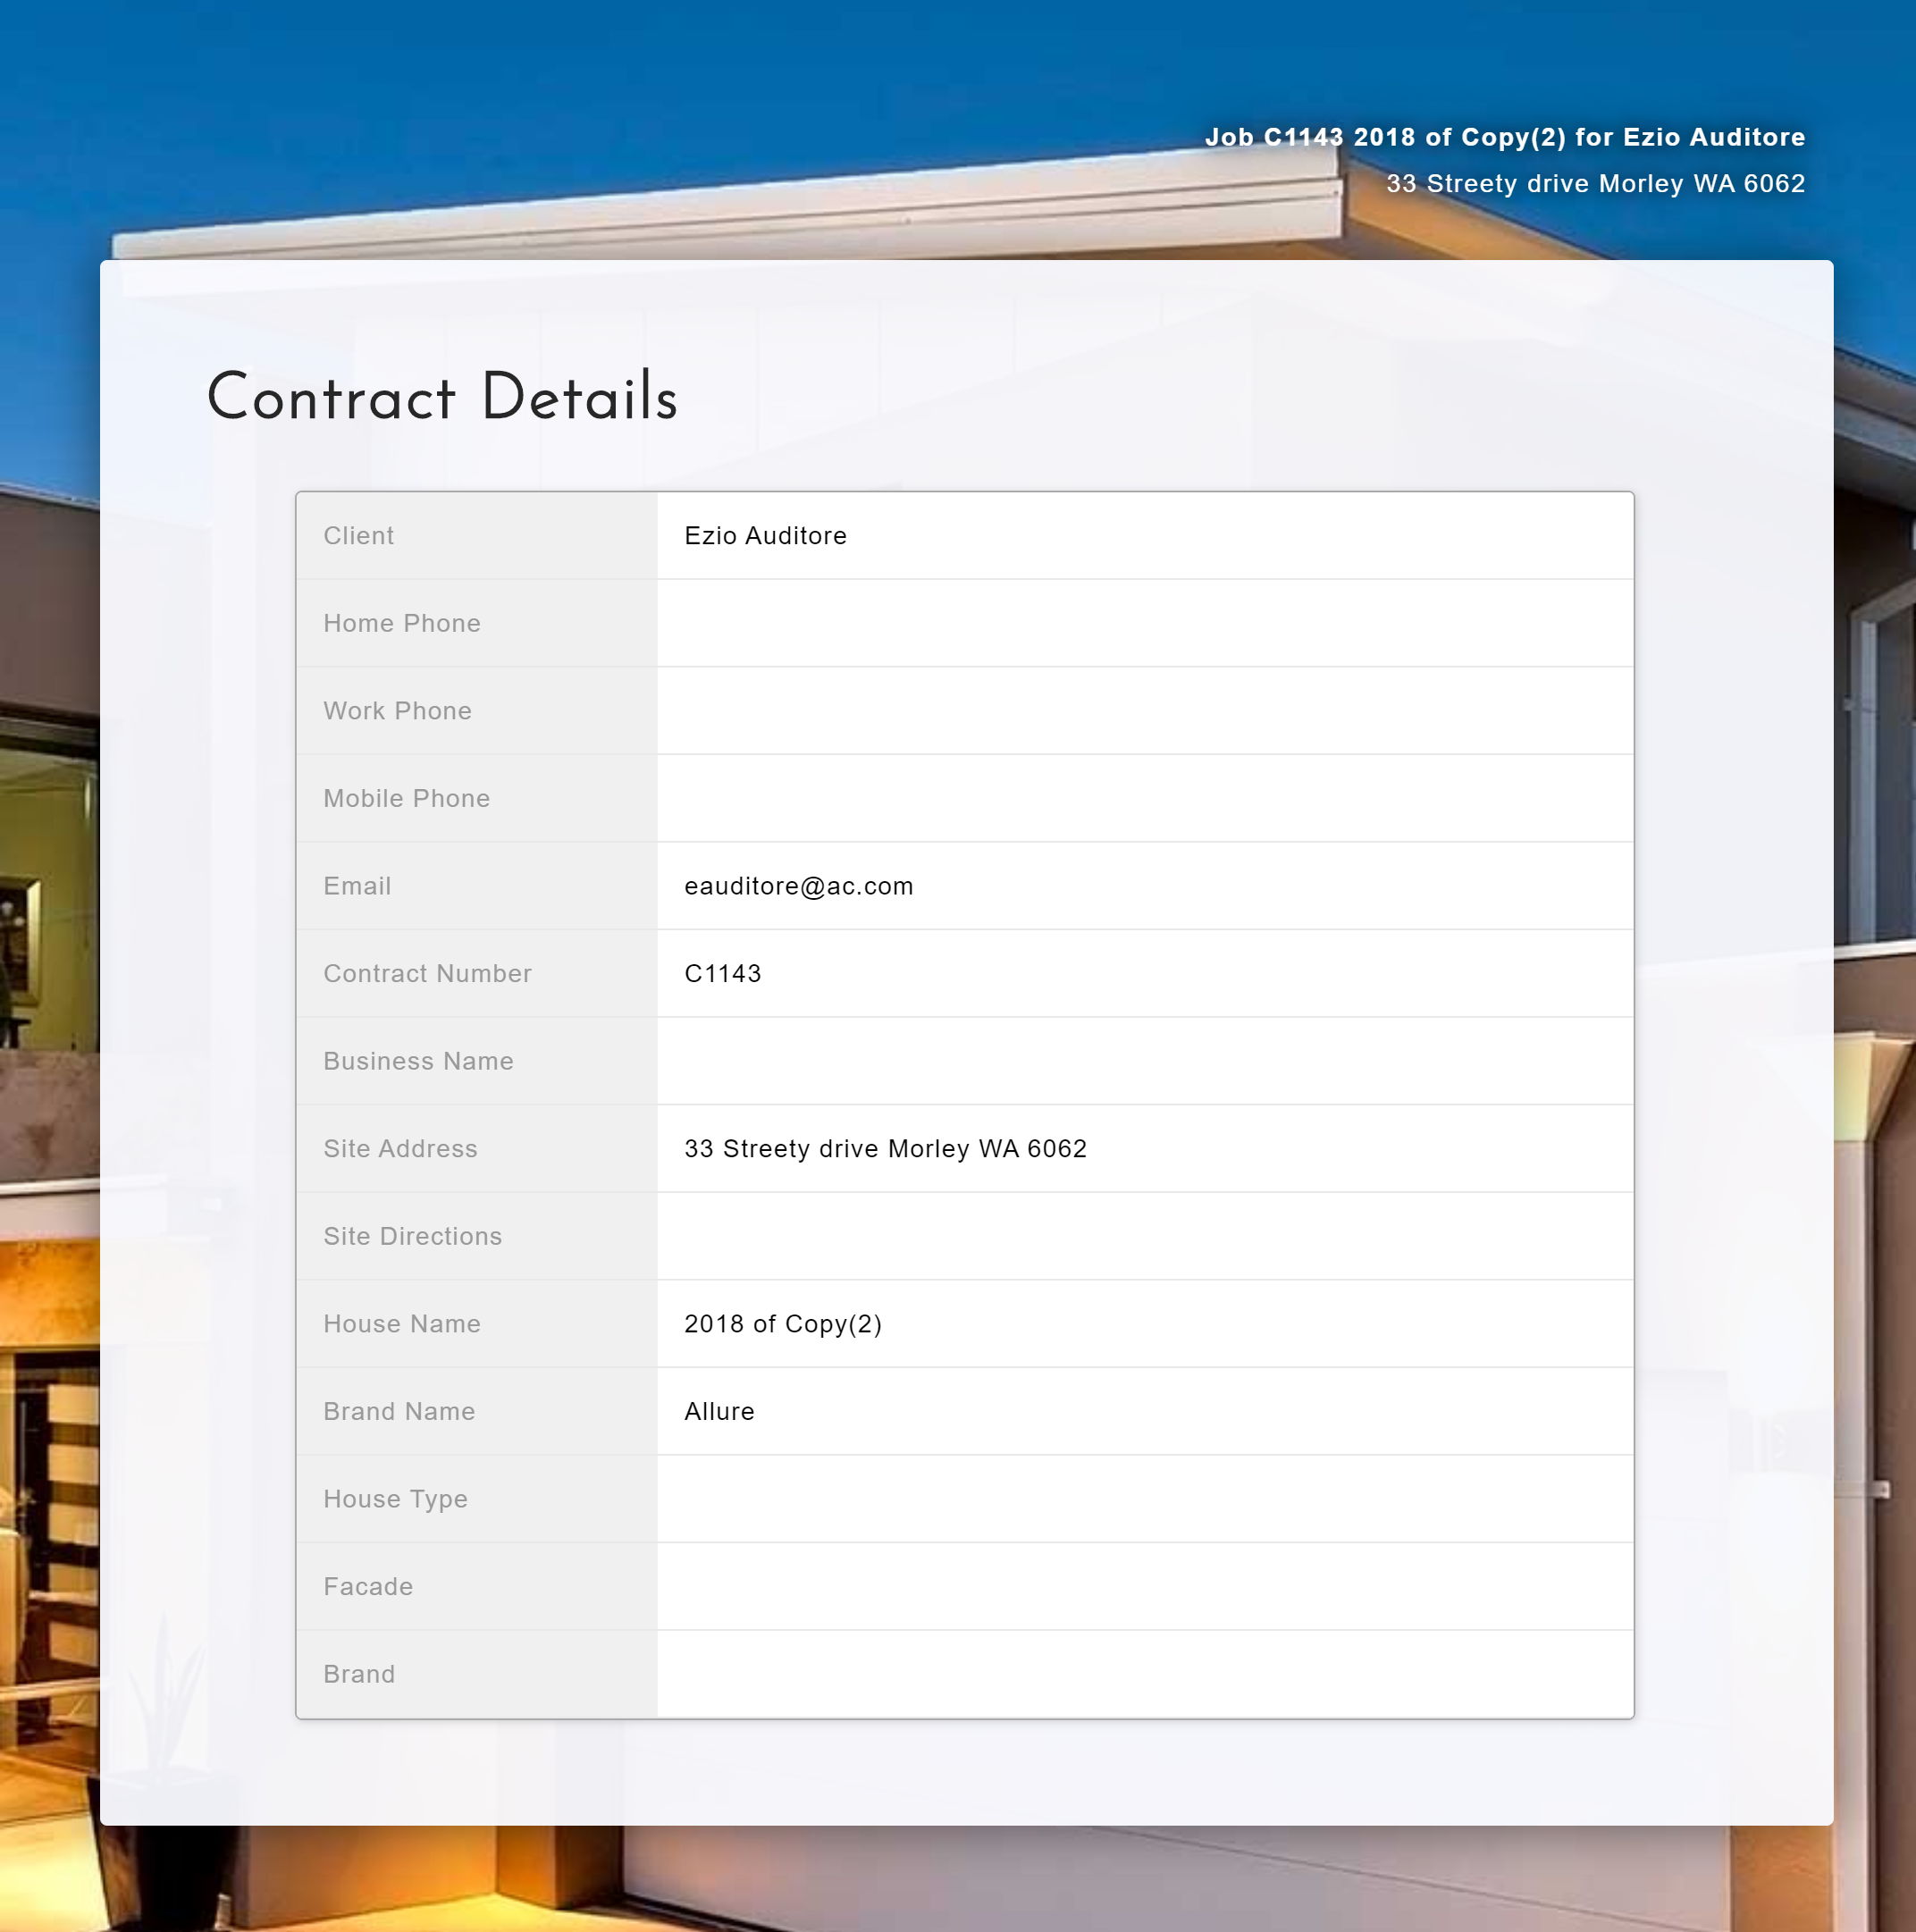
Task: Click the empty Business Name field
Action: click(x=1144, y=1061)
